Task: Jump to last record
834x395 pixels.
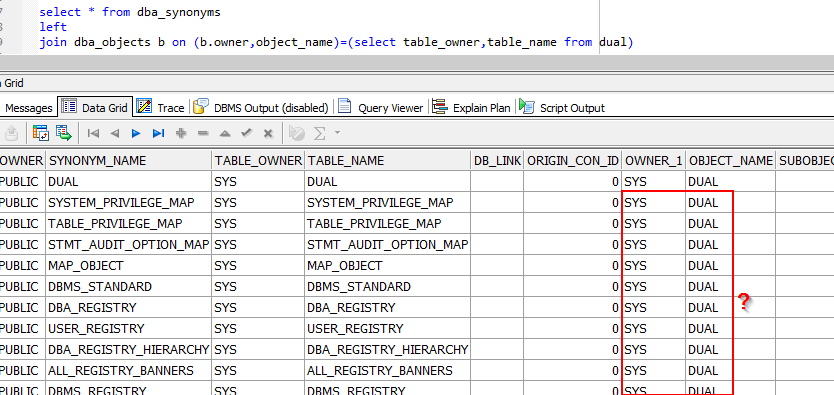Action: pos(159,133)
